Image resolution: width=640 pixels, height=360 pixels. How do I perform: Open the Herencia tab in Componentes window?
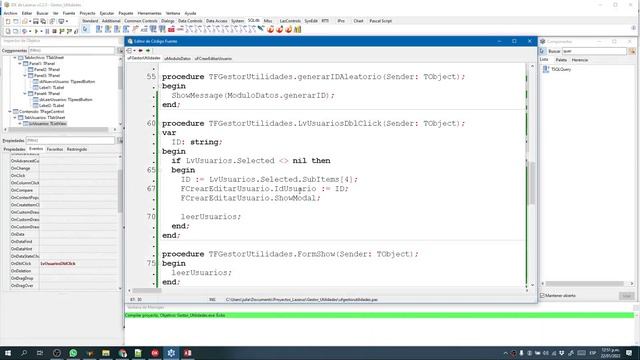[x=580, y=60]
